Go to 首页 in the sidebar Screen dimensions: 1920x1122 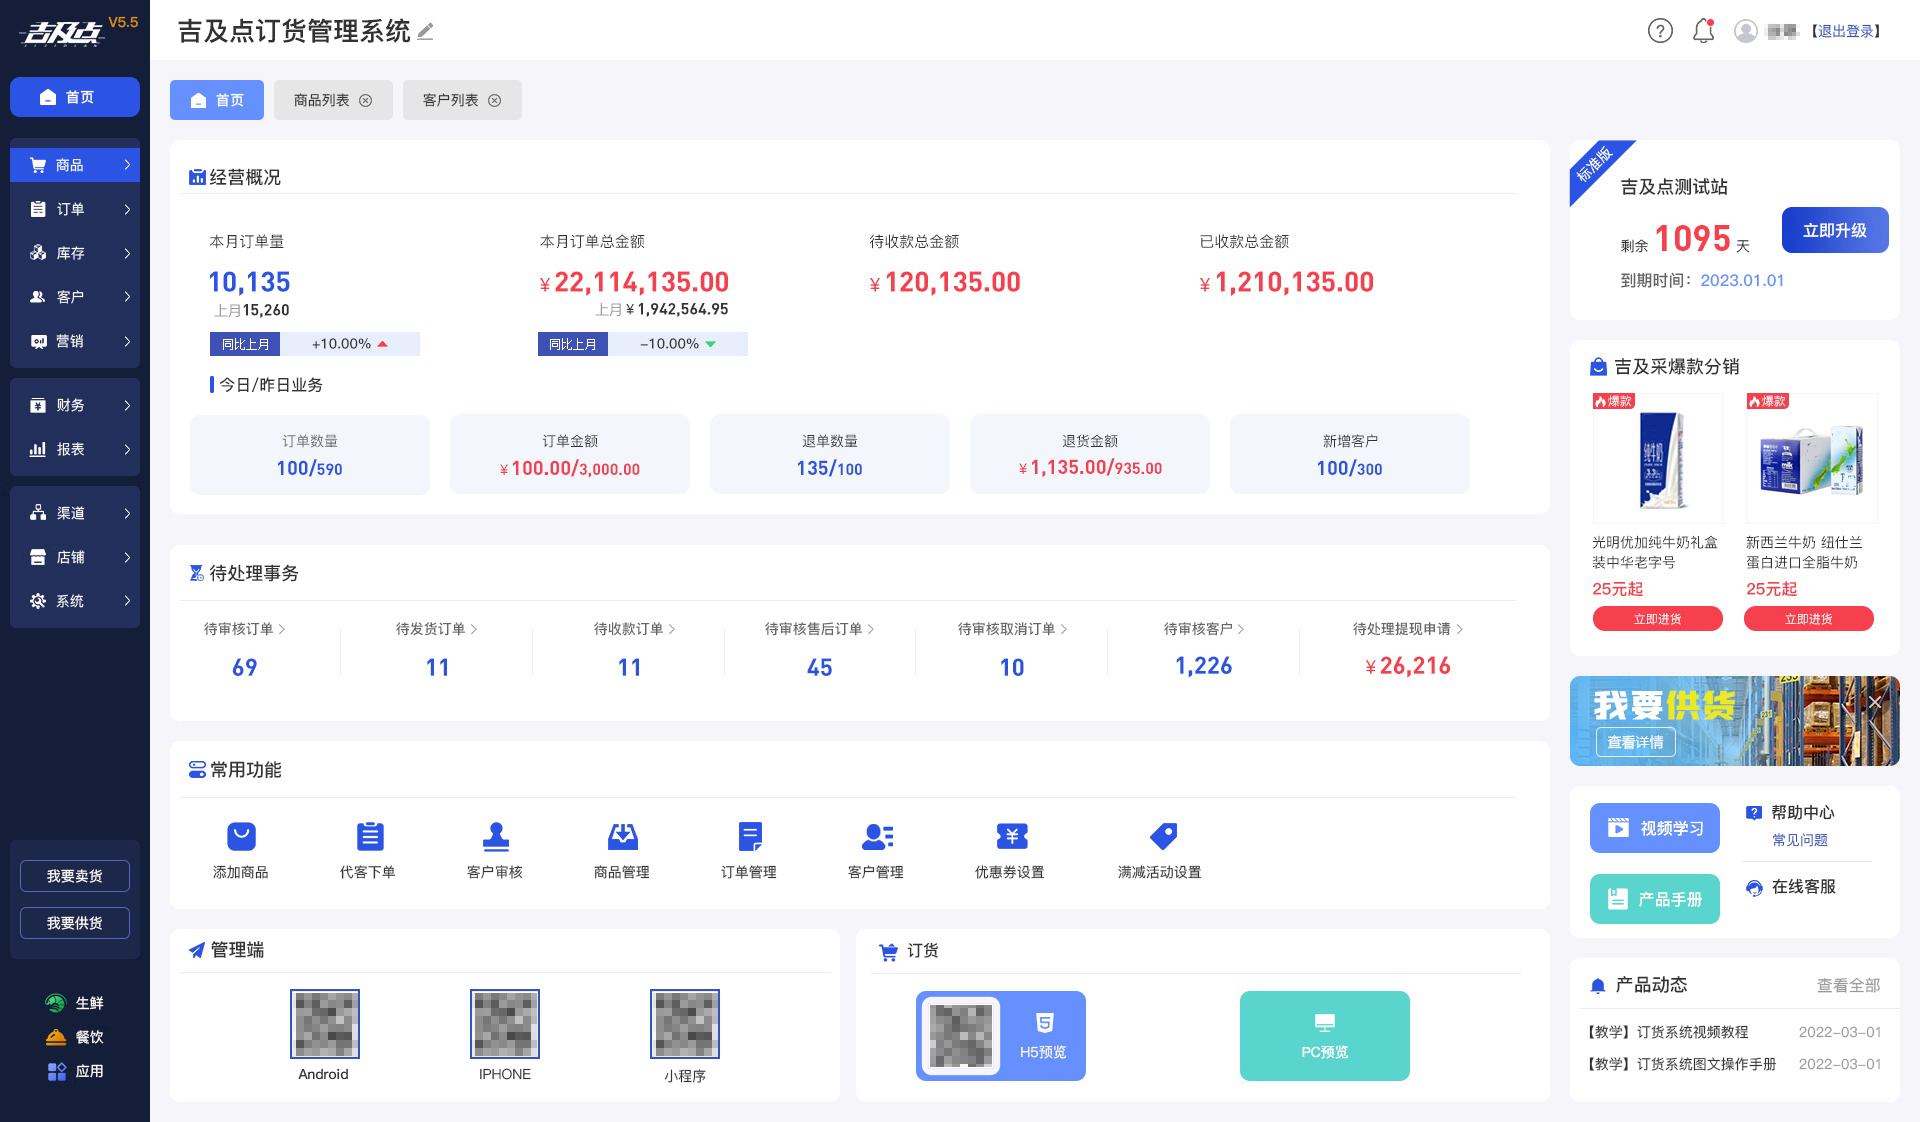[75, 97]
